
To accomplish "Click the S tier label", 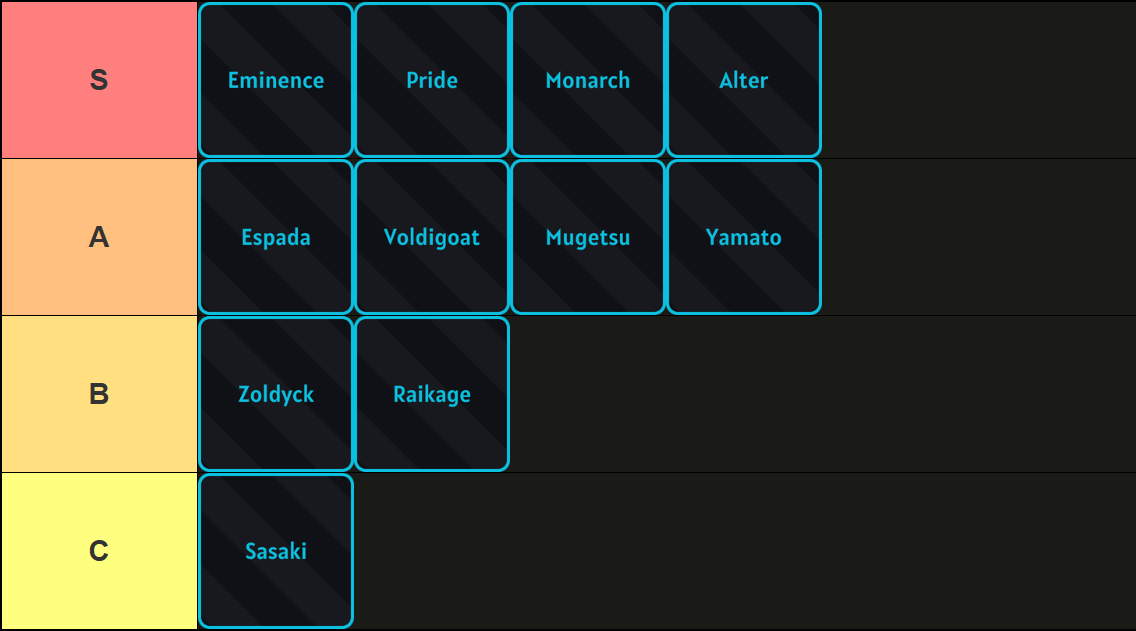I will [x=99, y=80].
